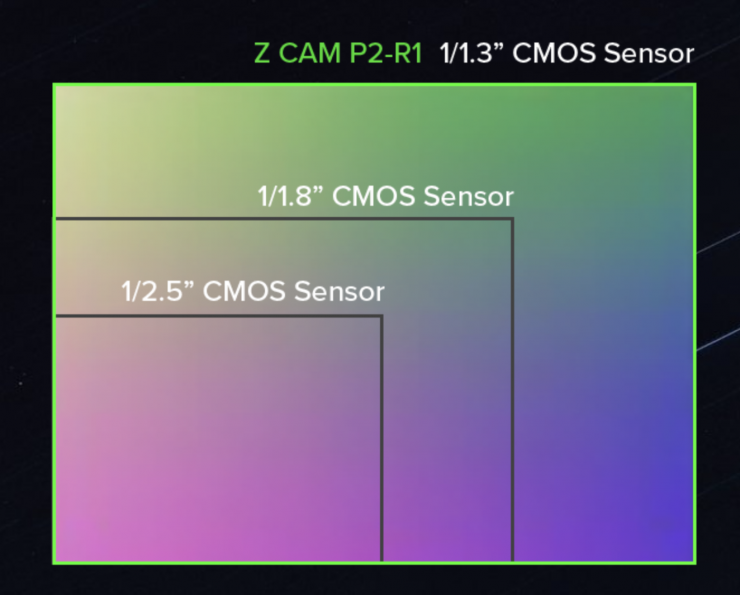Select the "1/1.3” CMOS Sensor" heading label
Screen dimensions: 740x595
pyautogui.click(x=566, y=53)
